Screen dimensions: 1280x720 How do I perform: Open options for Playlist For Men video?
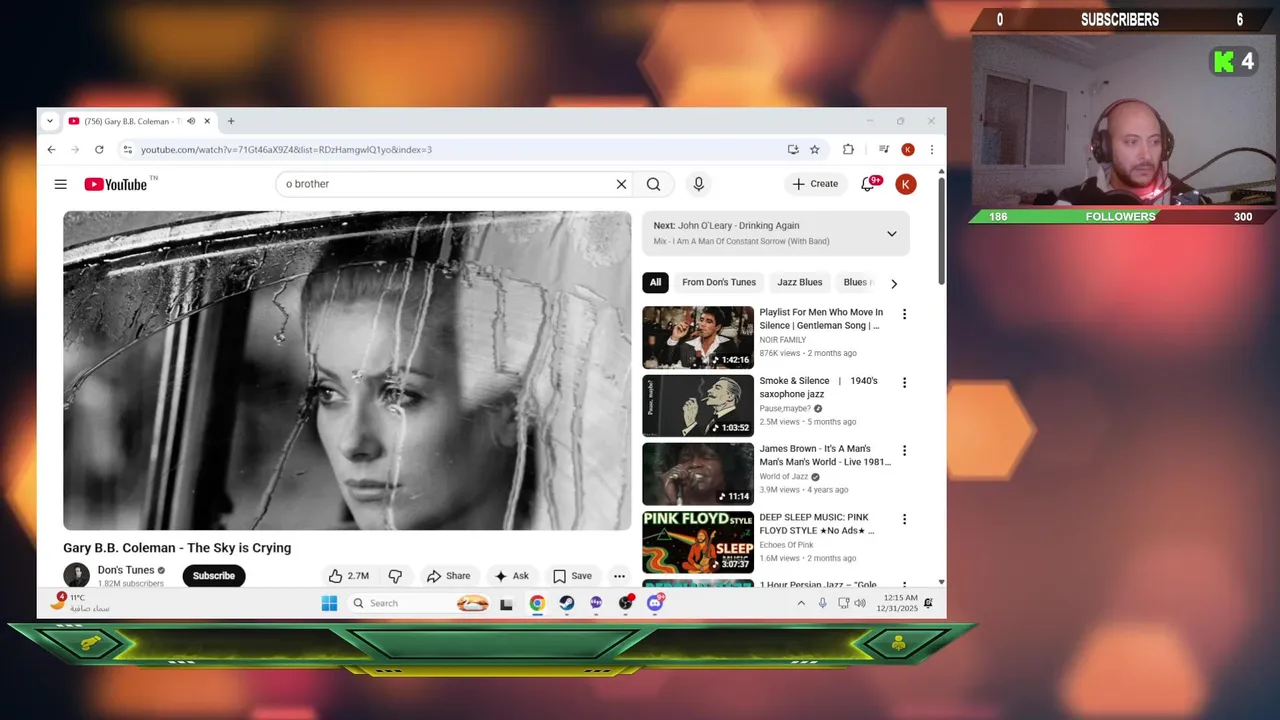pos(904,314)
